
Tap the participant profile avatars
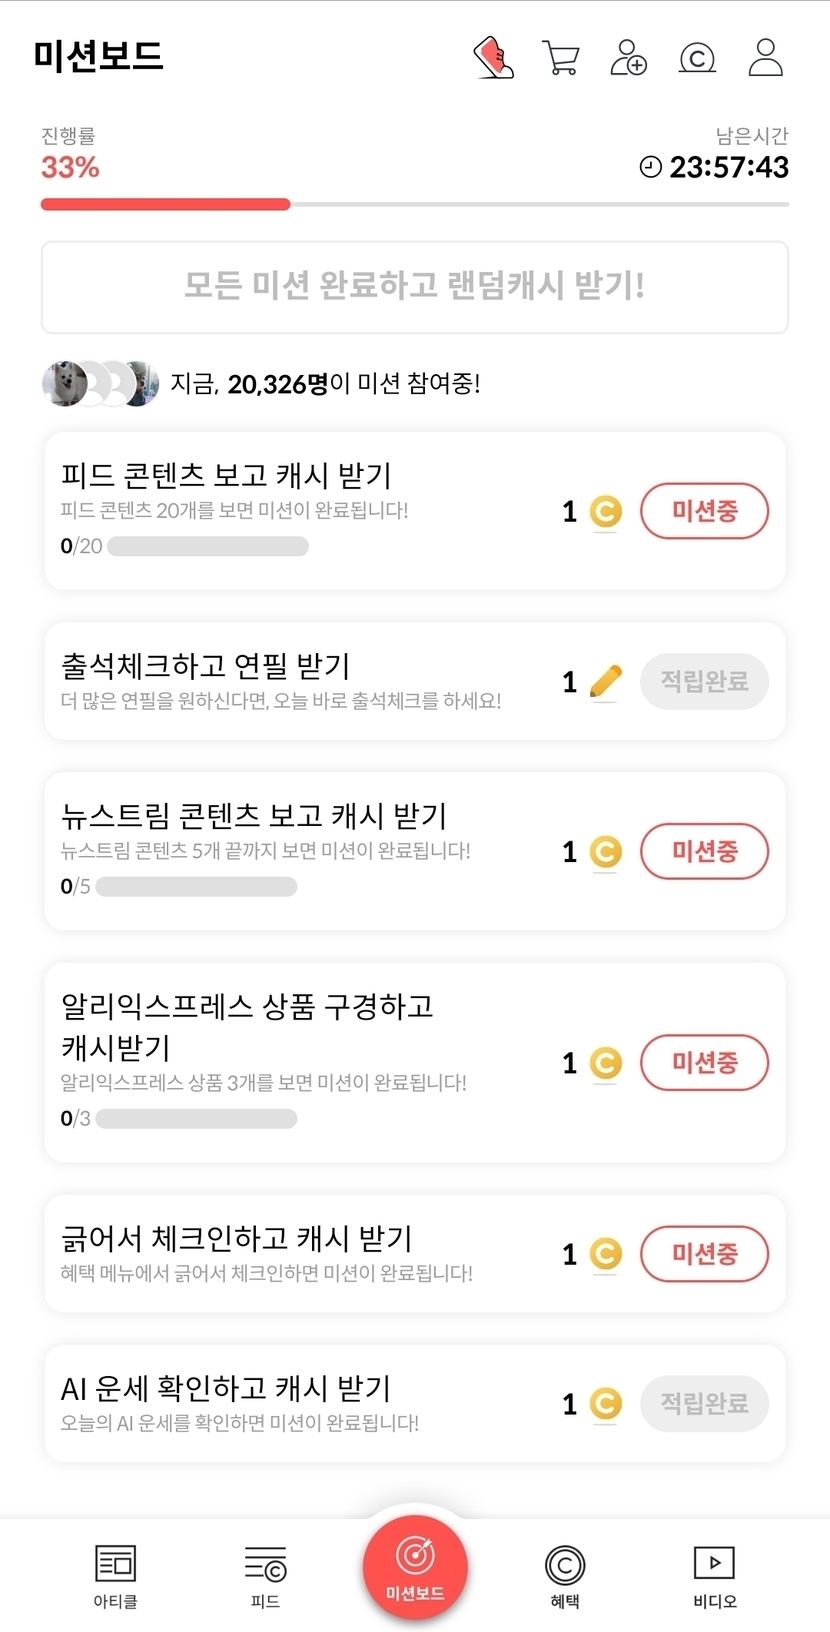point(100,383)
